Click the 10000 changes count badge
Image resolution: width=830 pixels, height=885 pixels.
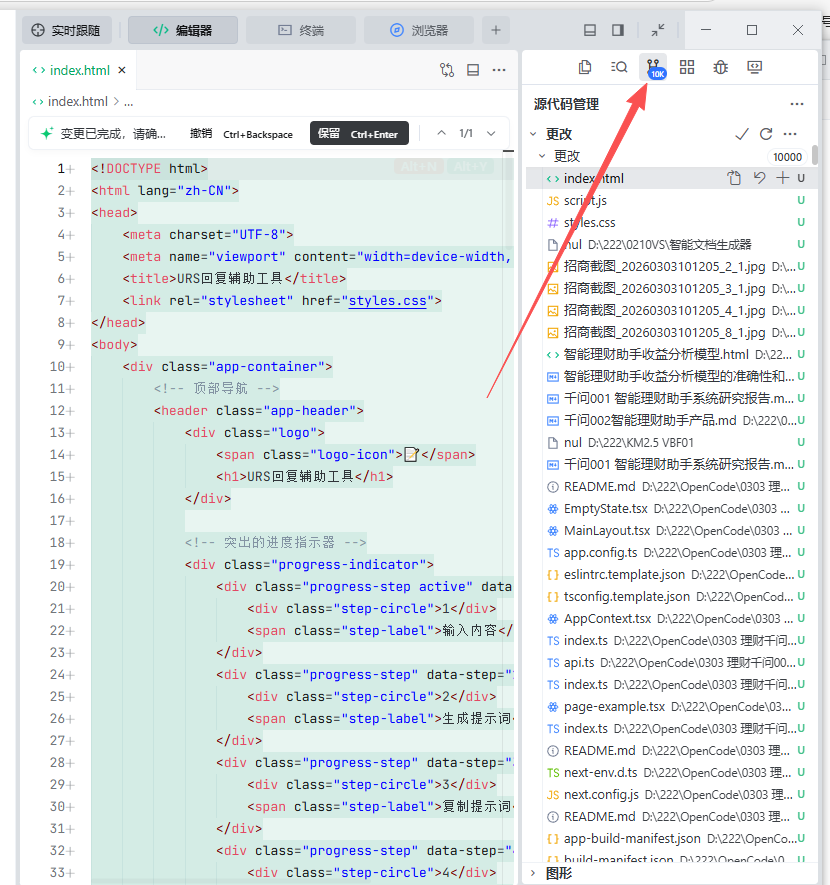coord(787,157)
